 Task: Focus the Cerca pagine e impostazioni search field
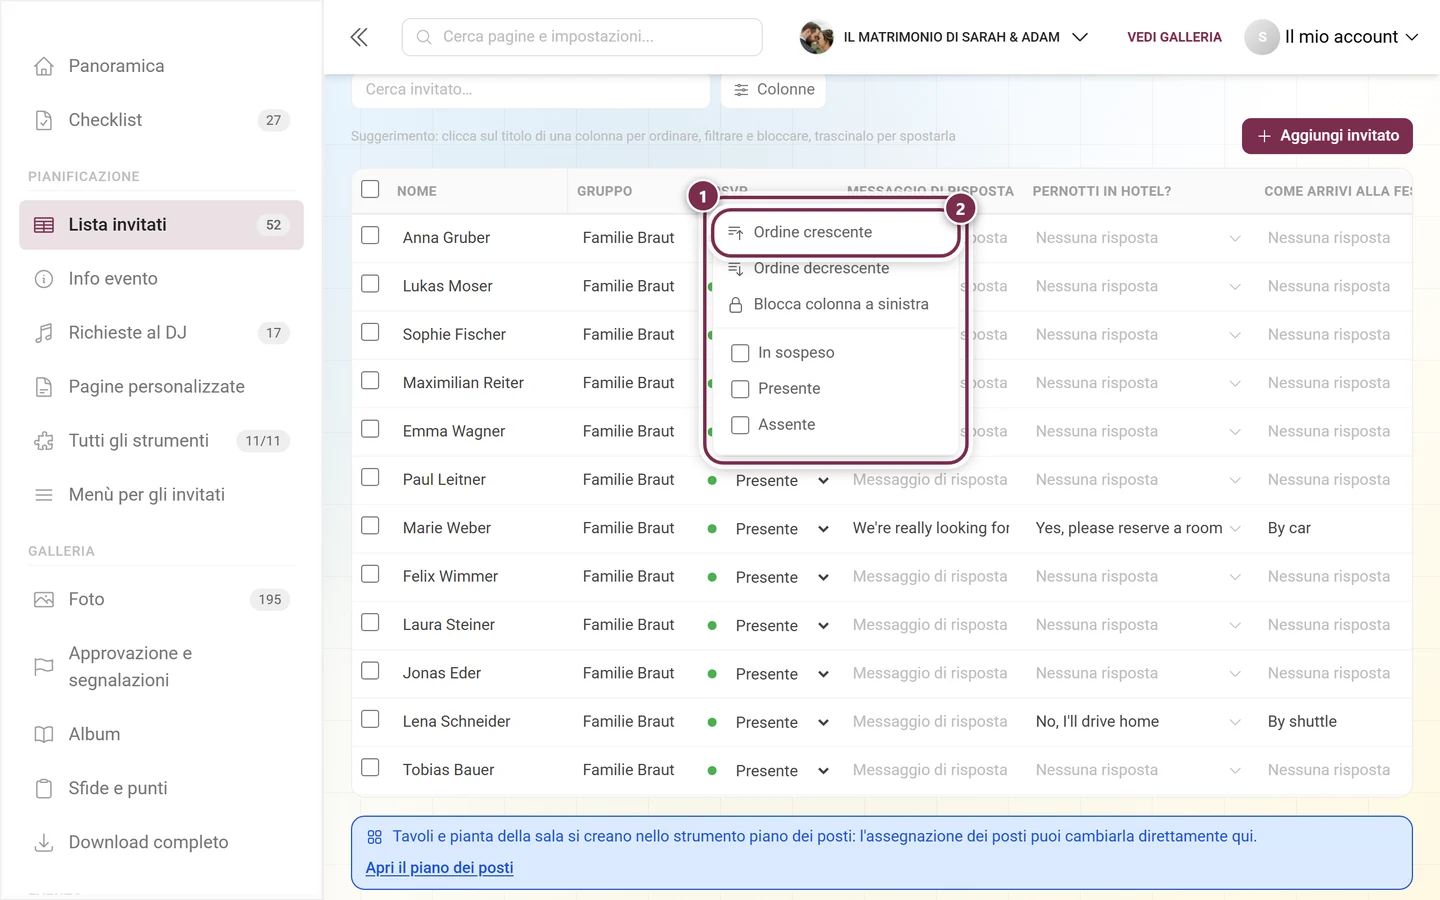click(582, 37)
